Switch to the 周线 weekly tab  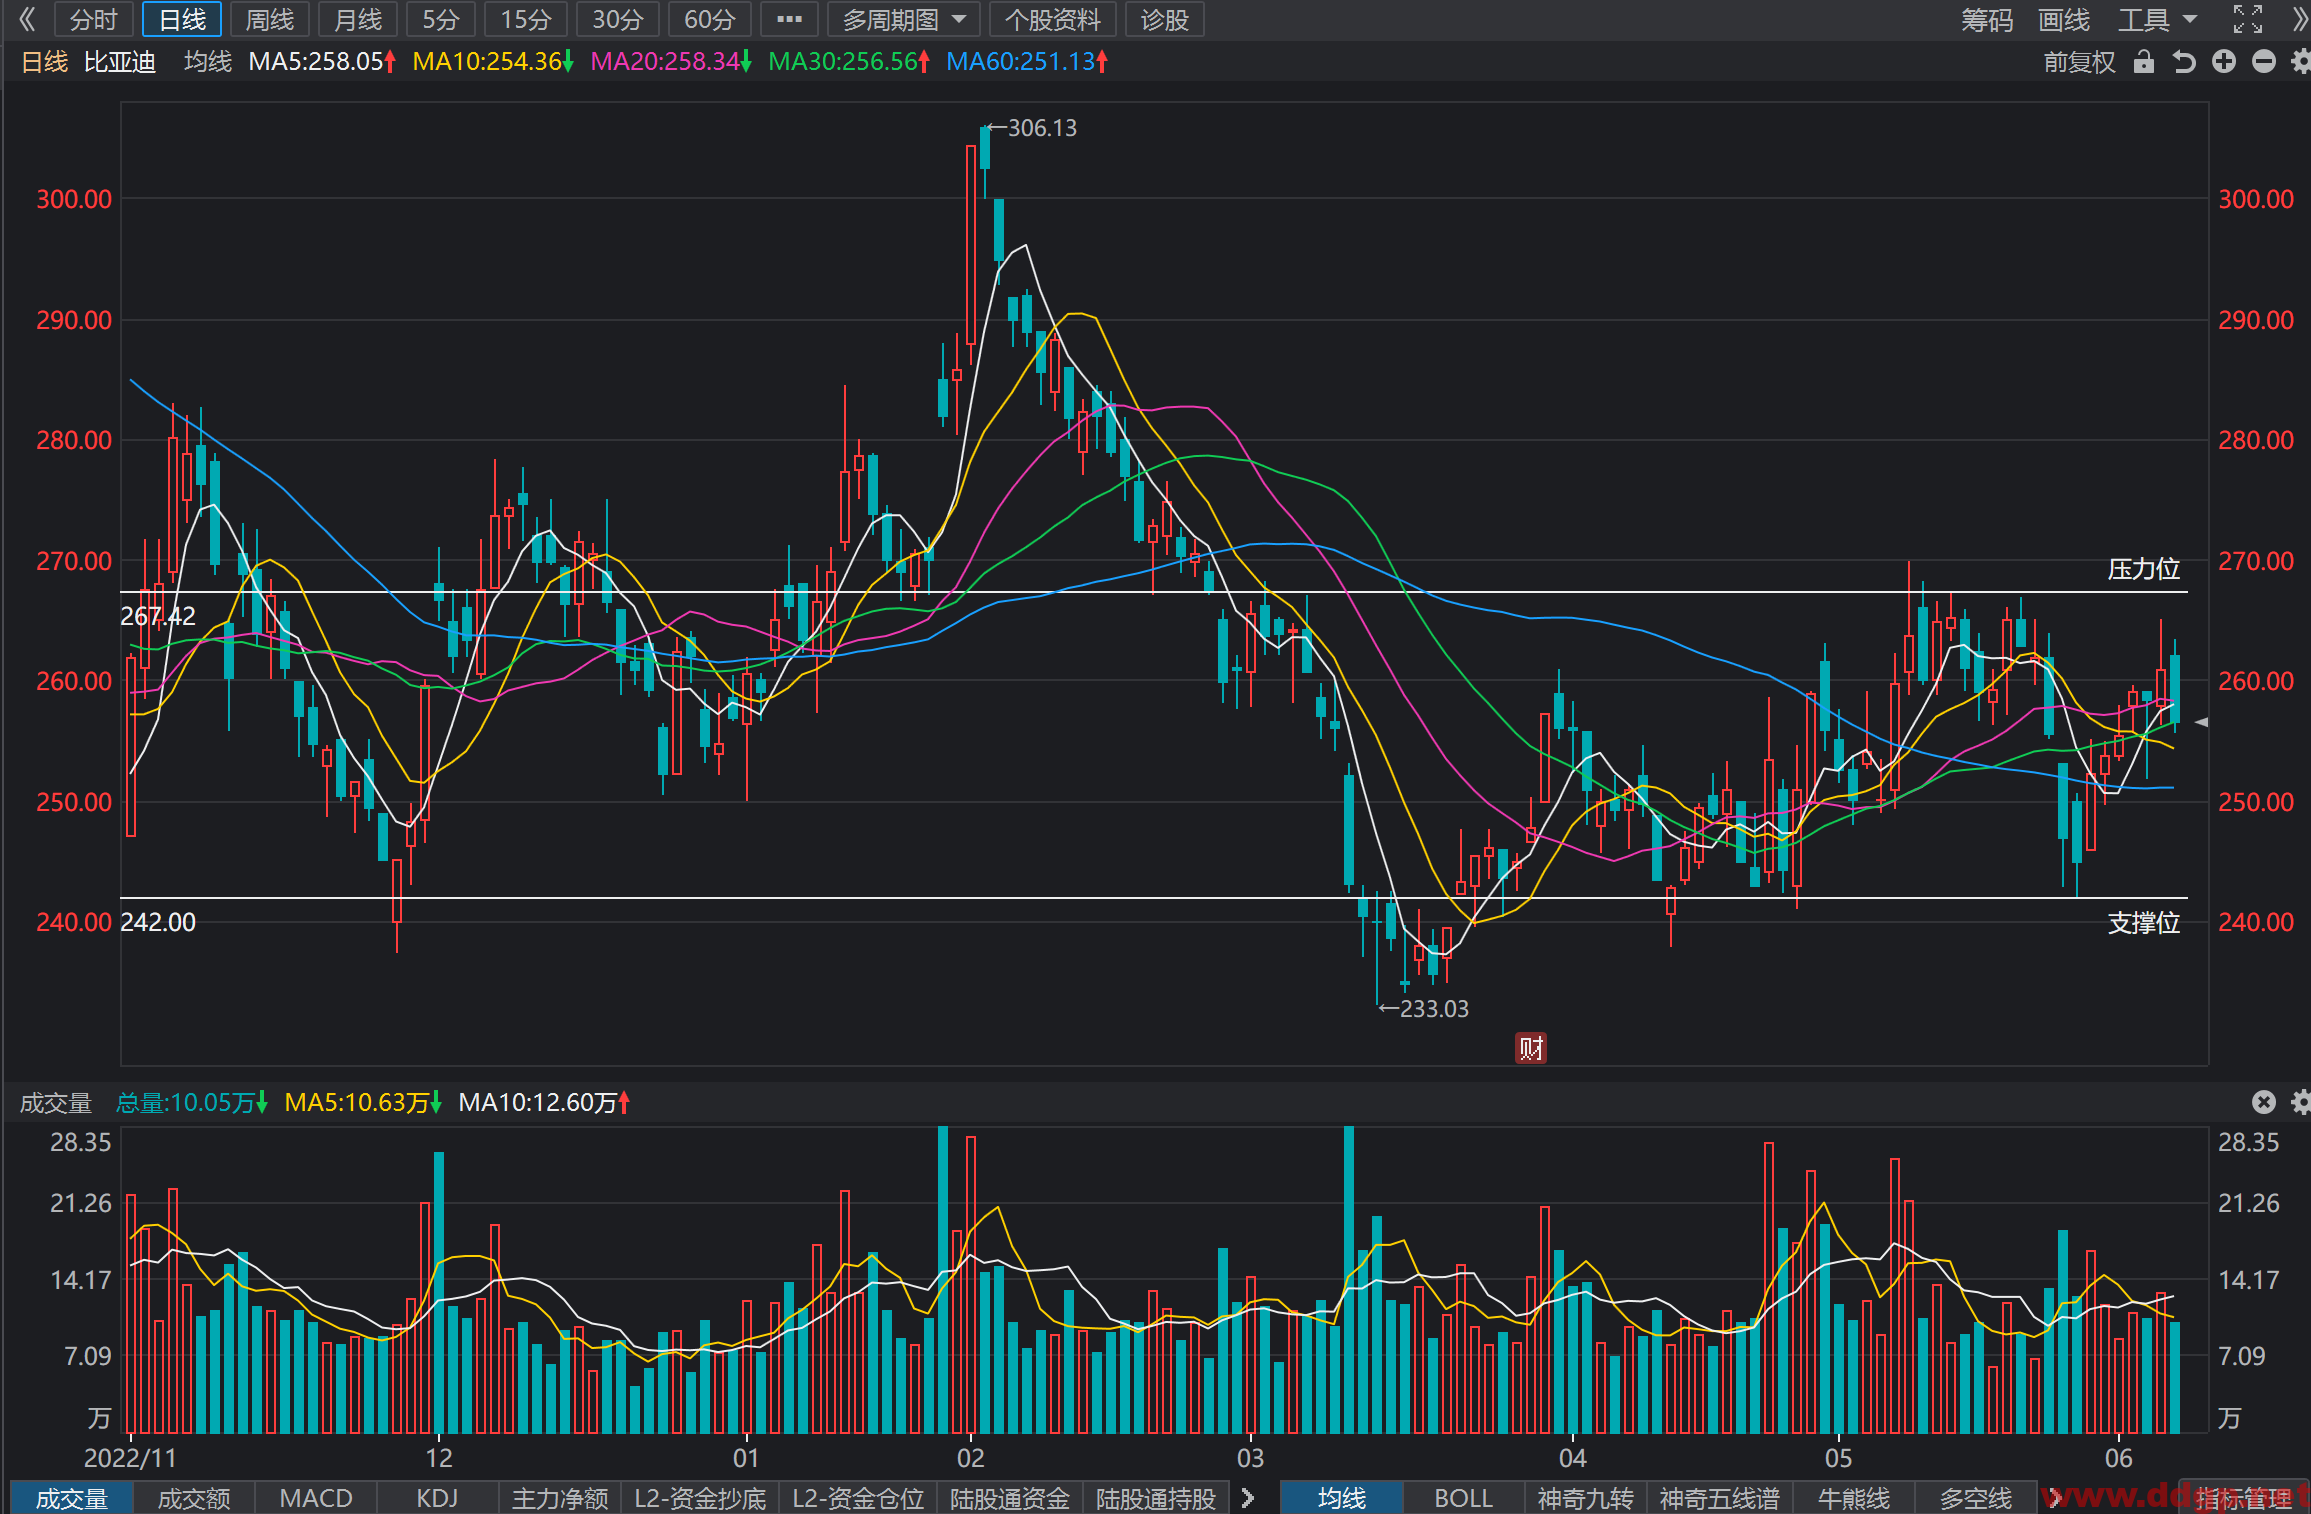pyautogui.click(x=270, y=19)
